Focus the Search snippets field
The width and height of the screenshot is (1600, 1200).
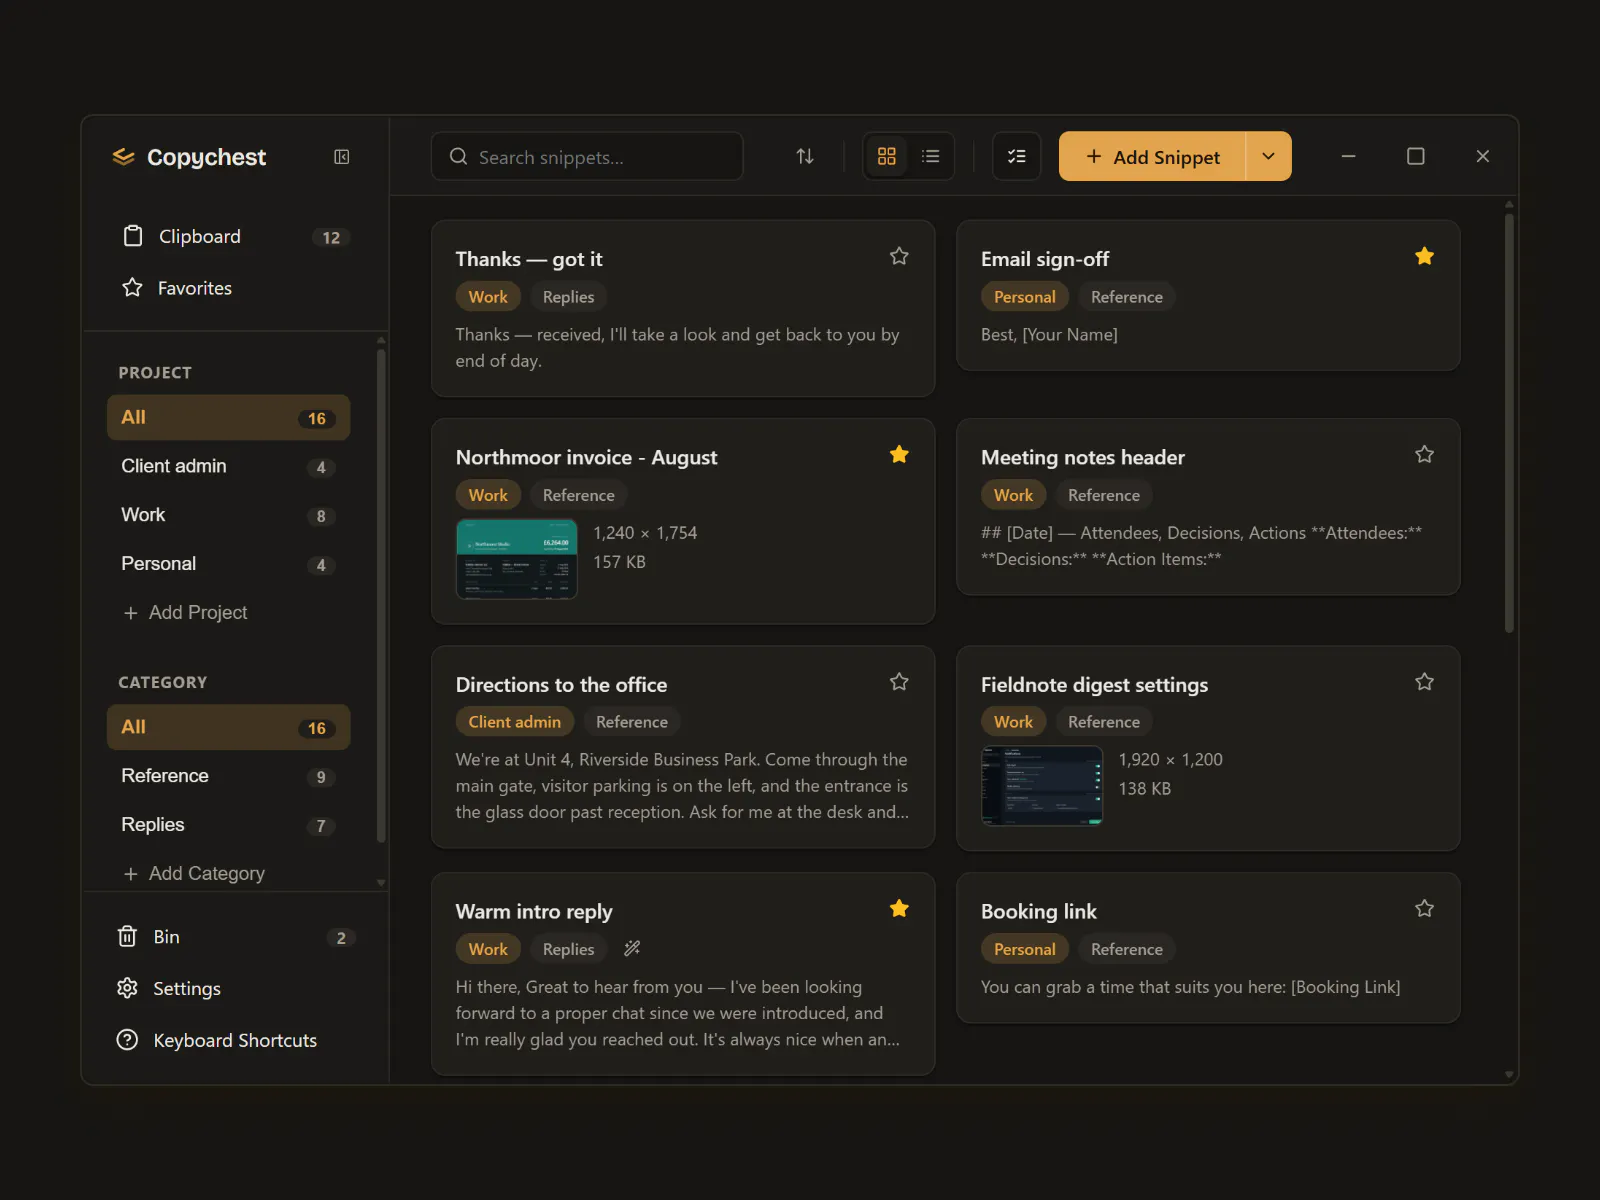[587, 156]
